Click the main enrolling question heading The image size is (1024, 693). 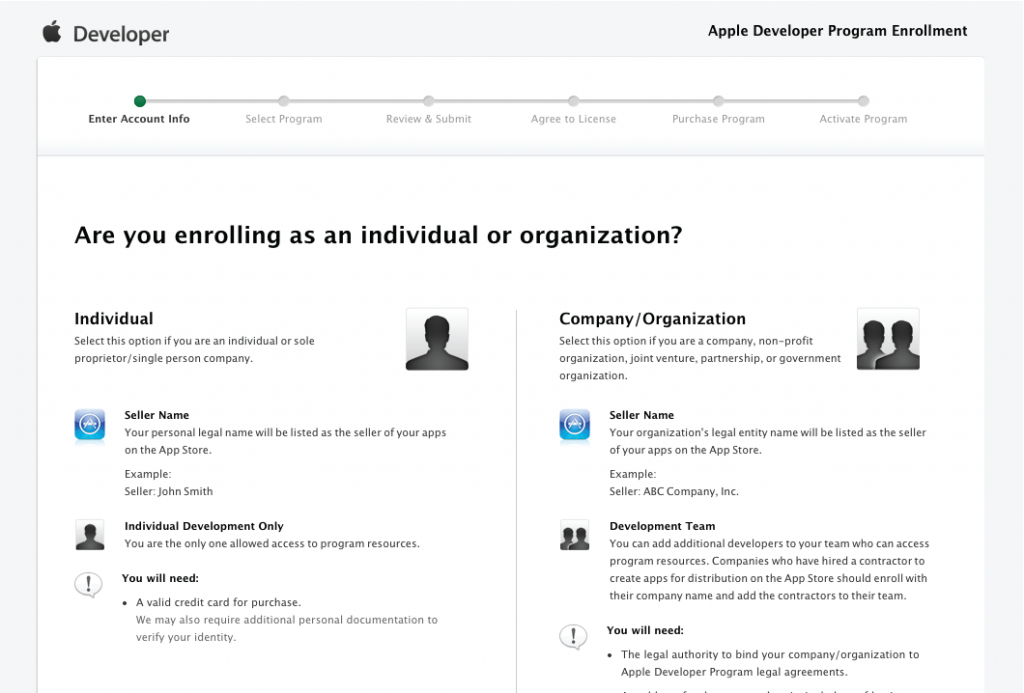point(378,235)
